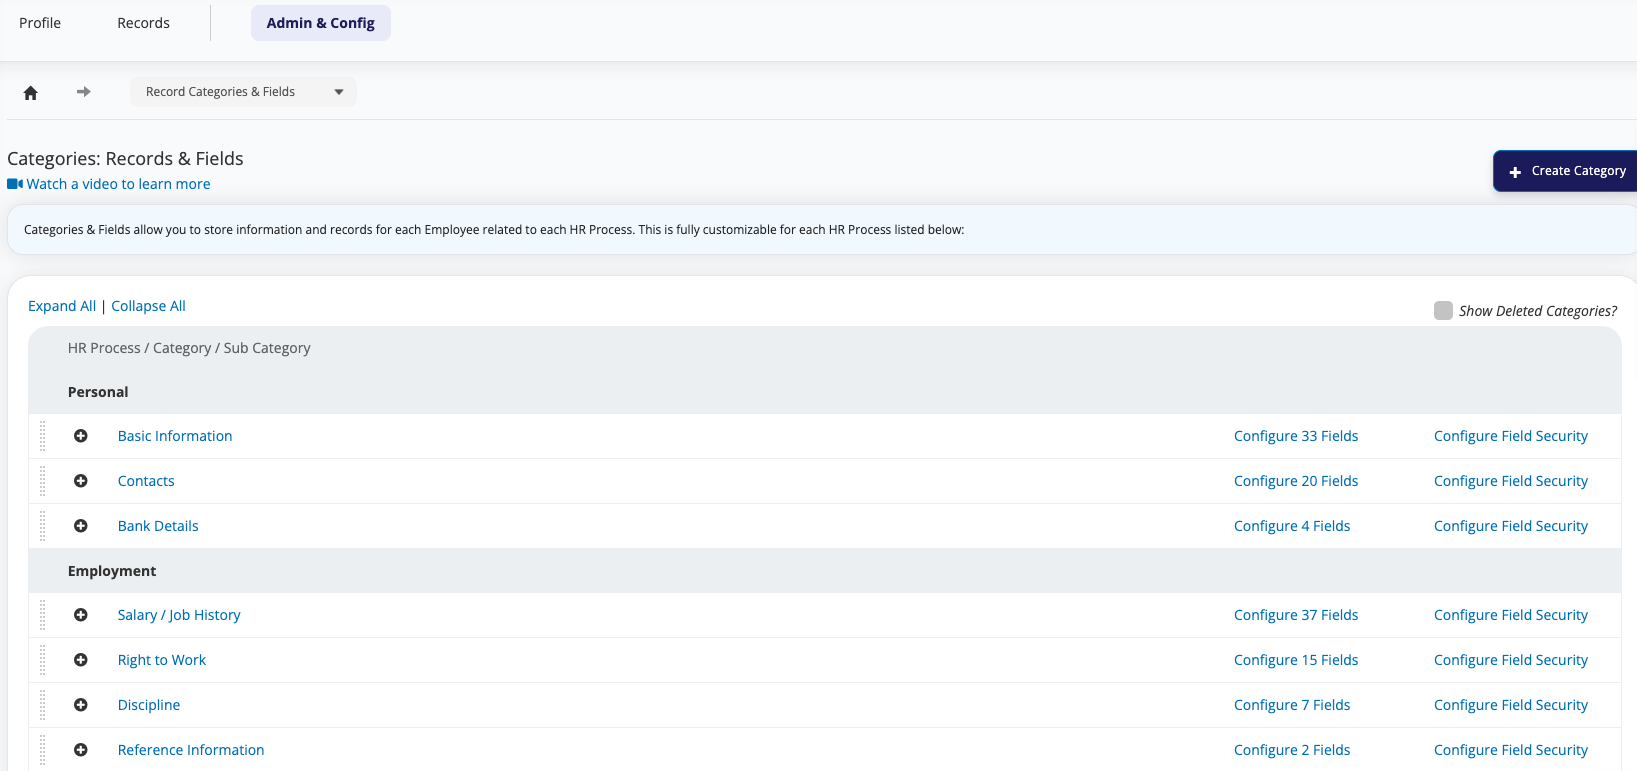Grab the drag handle for Reference Information
This screenshot has width=1637, height=771.
tap(43, 750)
